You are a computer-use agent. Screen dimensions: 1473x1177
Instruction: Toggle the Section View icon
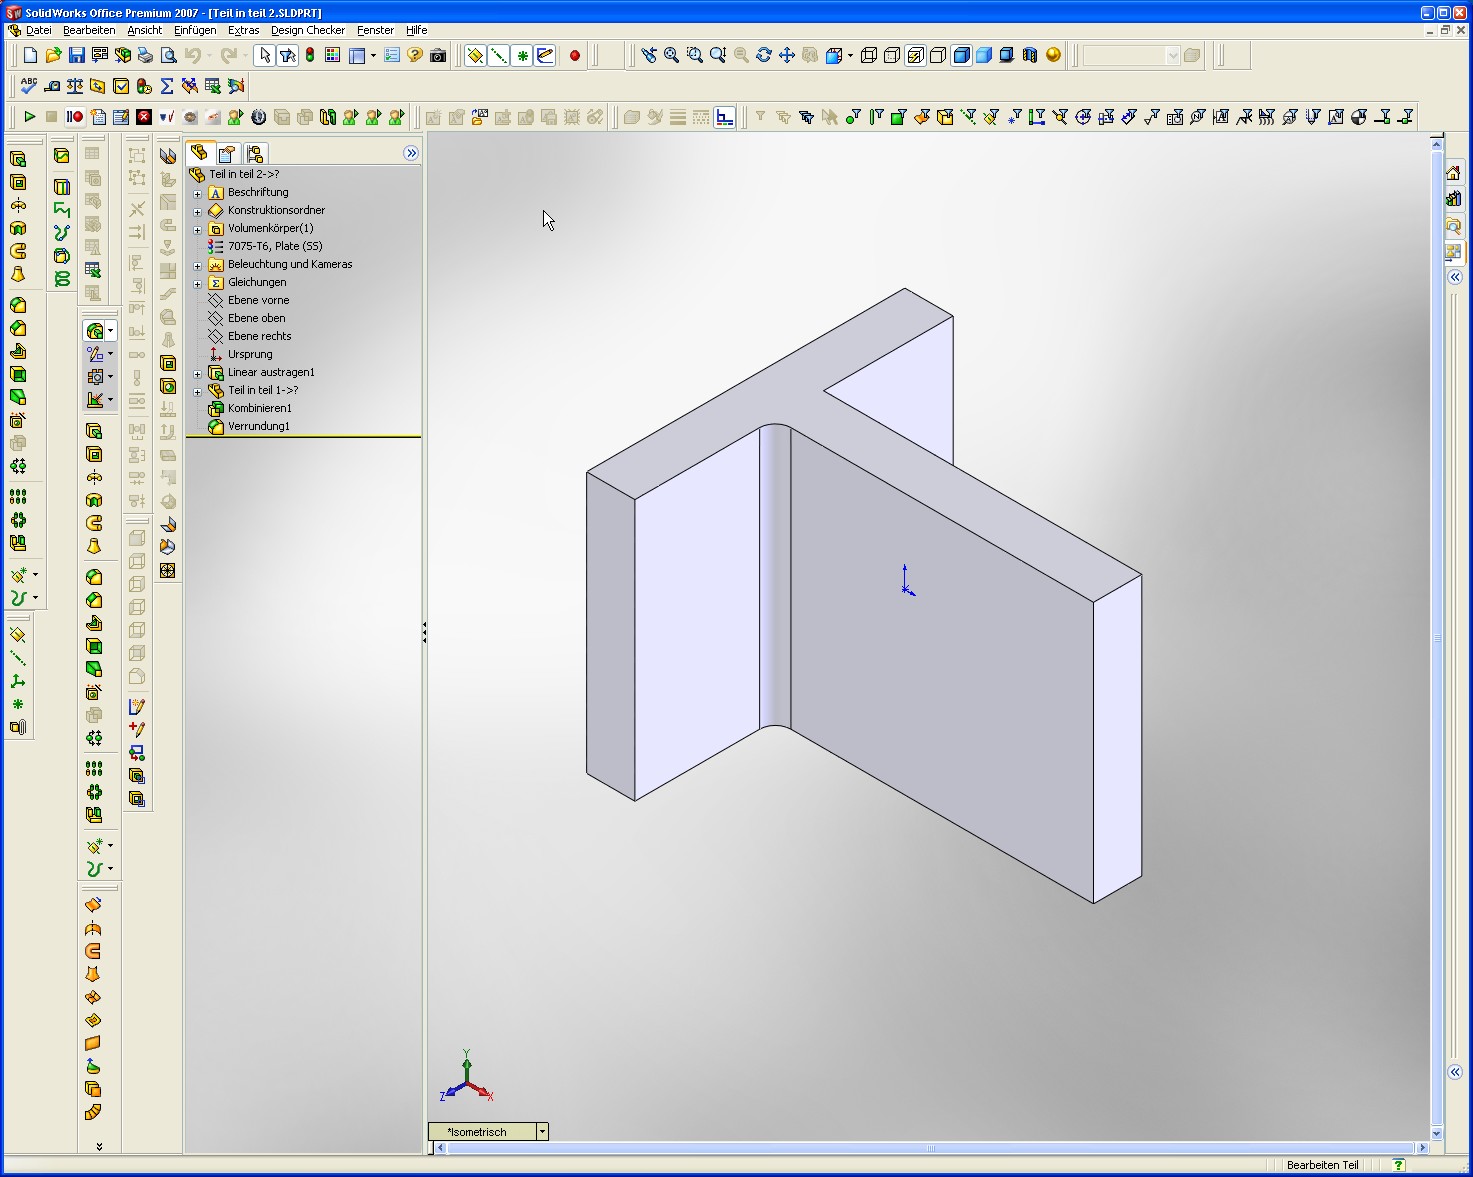tap(1030, 55)
